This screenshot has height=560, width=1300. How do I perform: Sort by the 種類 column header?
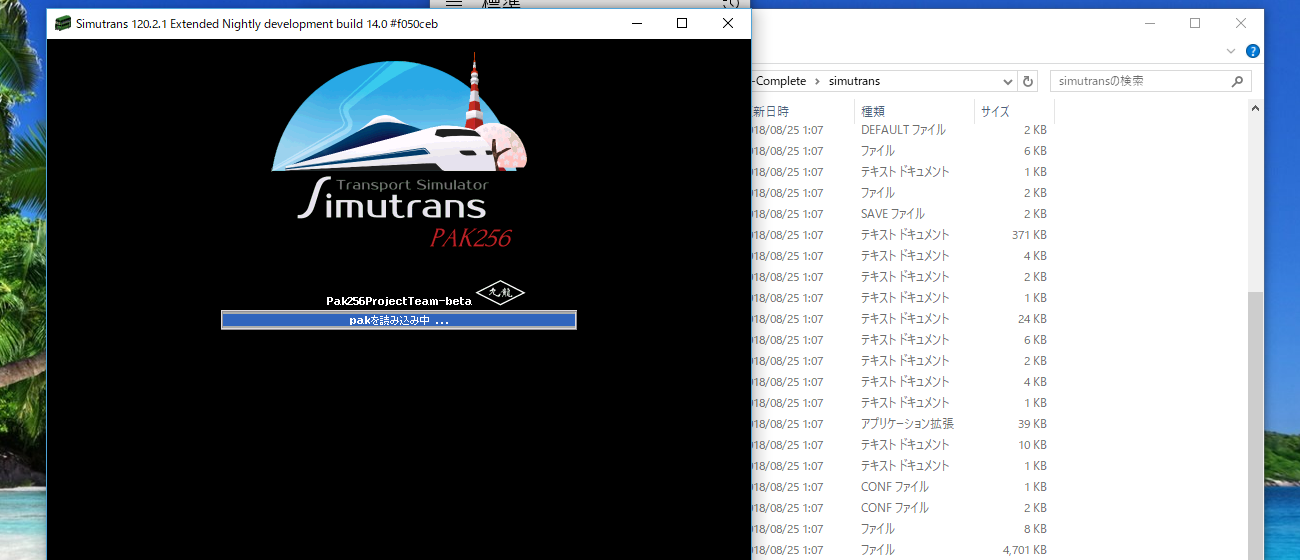click(914, 111)
